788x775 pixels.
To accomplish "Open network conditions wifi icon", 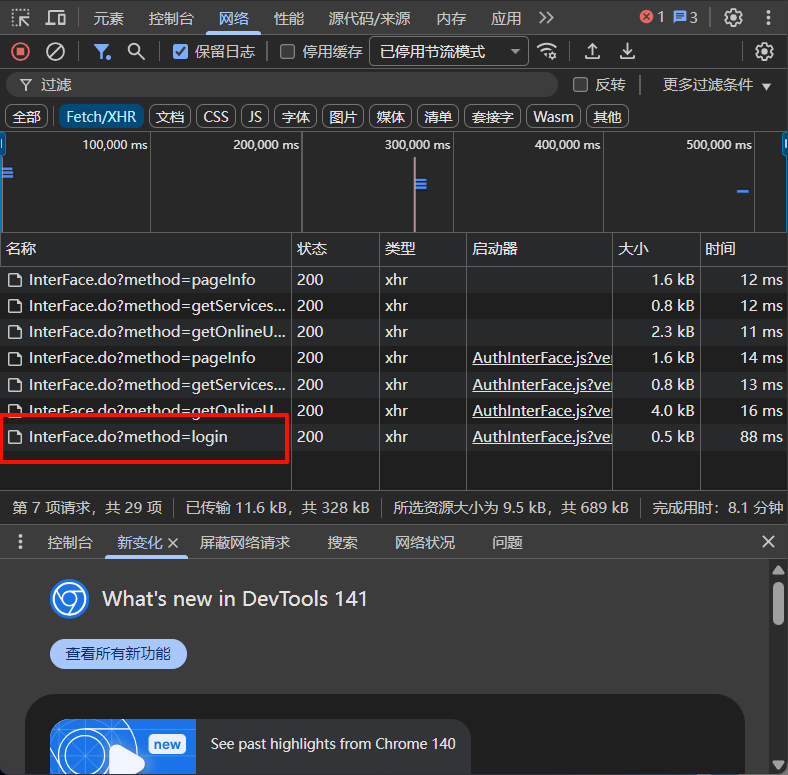I will tap(547, 51).
